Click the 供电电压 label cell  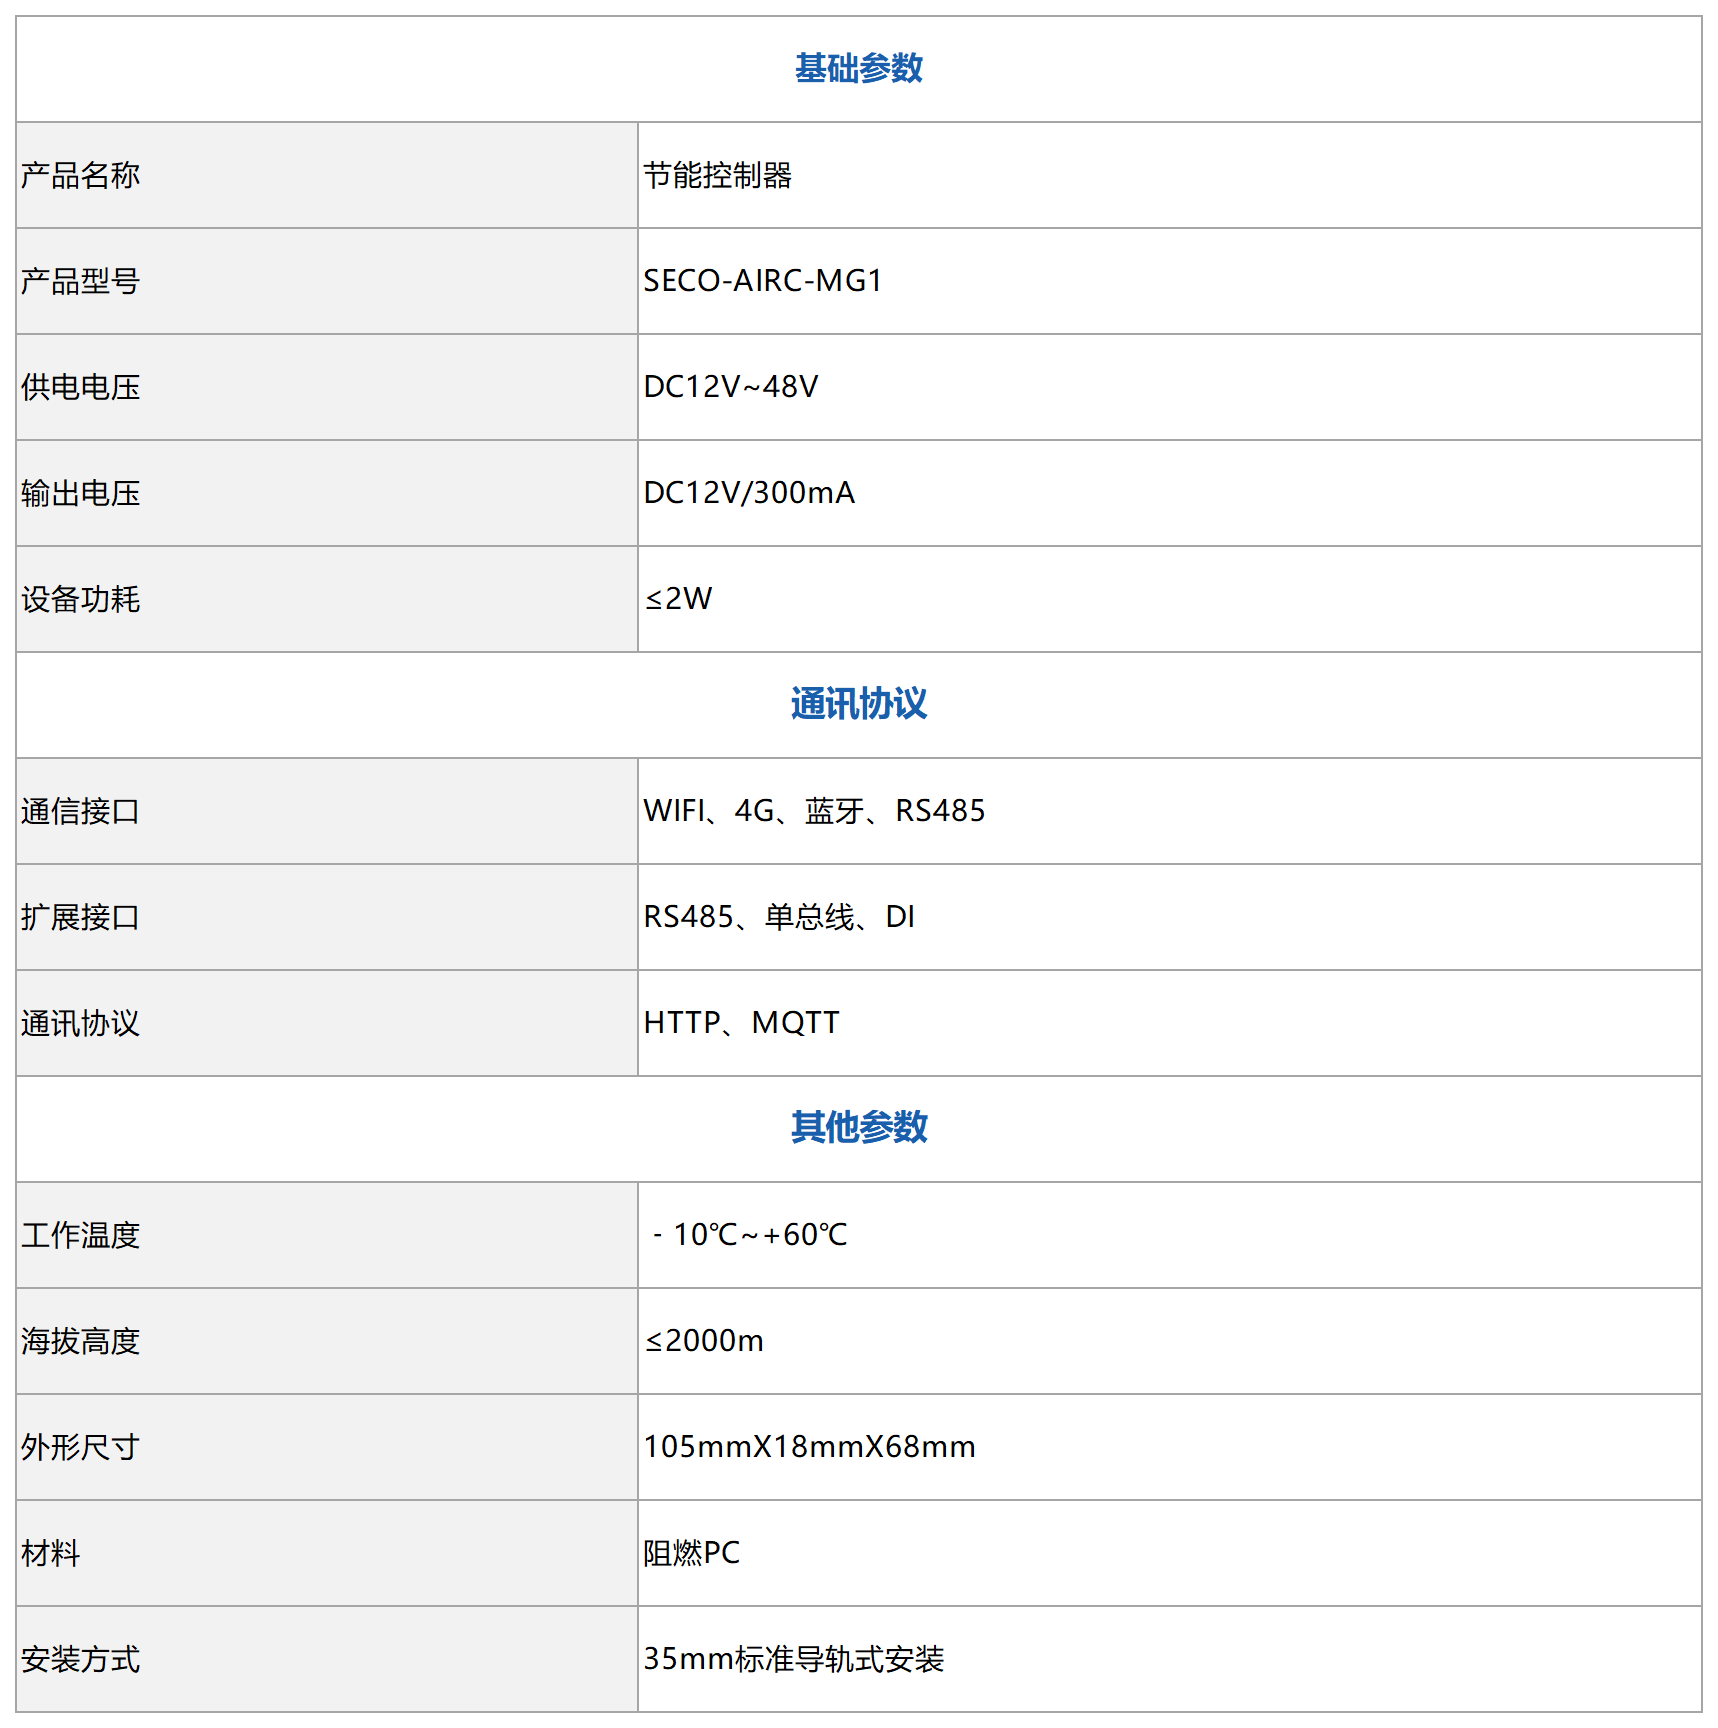click(81, 388)
